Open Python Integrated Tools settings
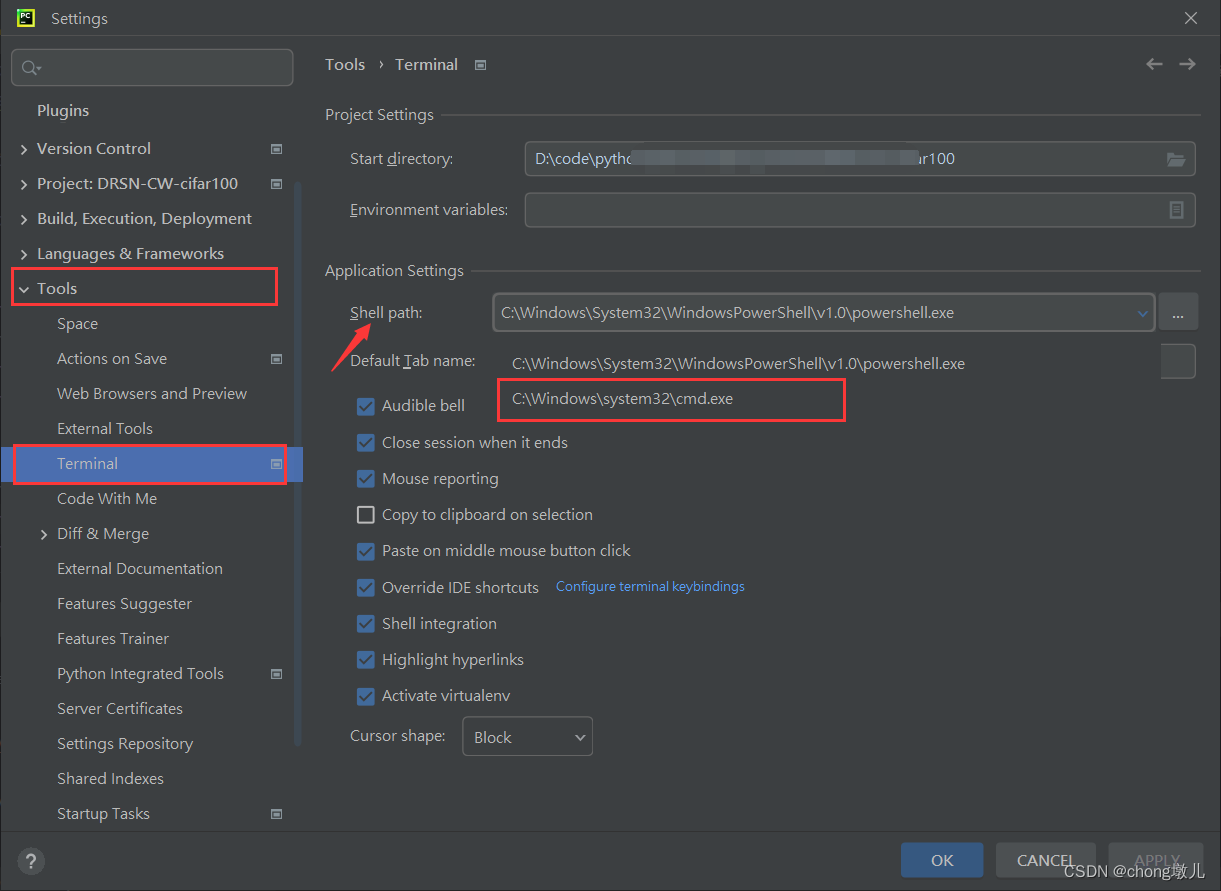This screenshot has height=891, width=1221. [x=140, y=674]
